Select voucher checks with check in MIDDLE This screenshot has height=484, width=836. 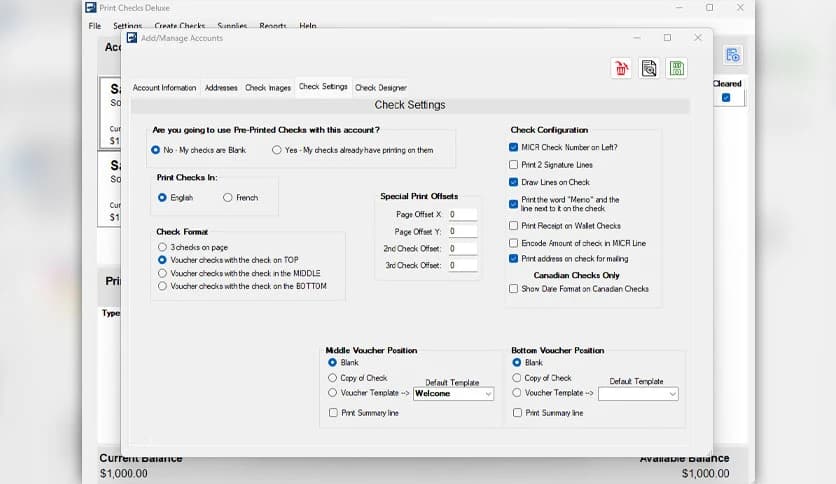239,273
